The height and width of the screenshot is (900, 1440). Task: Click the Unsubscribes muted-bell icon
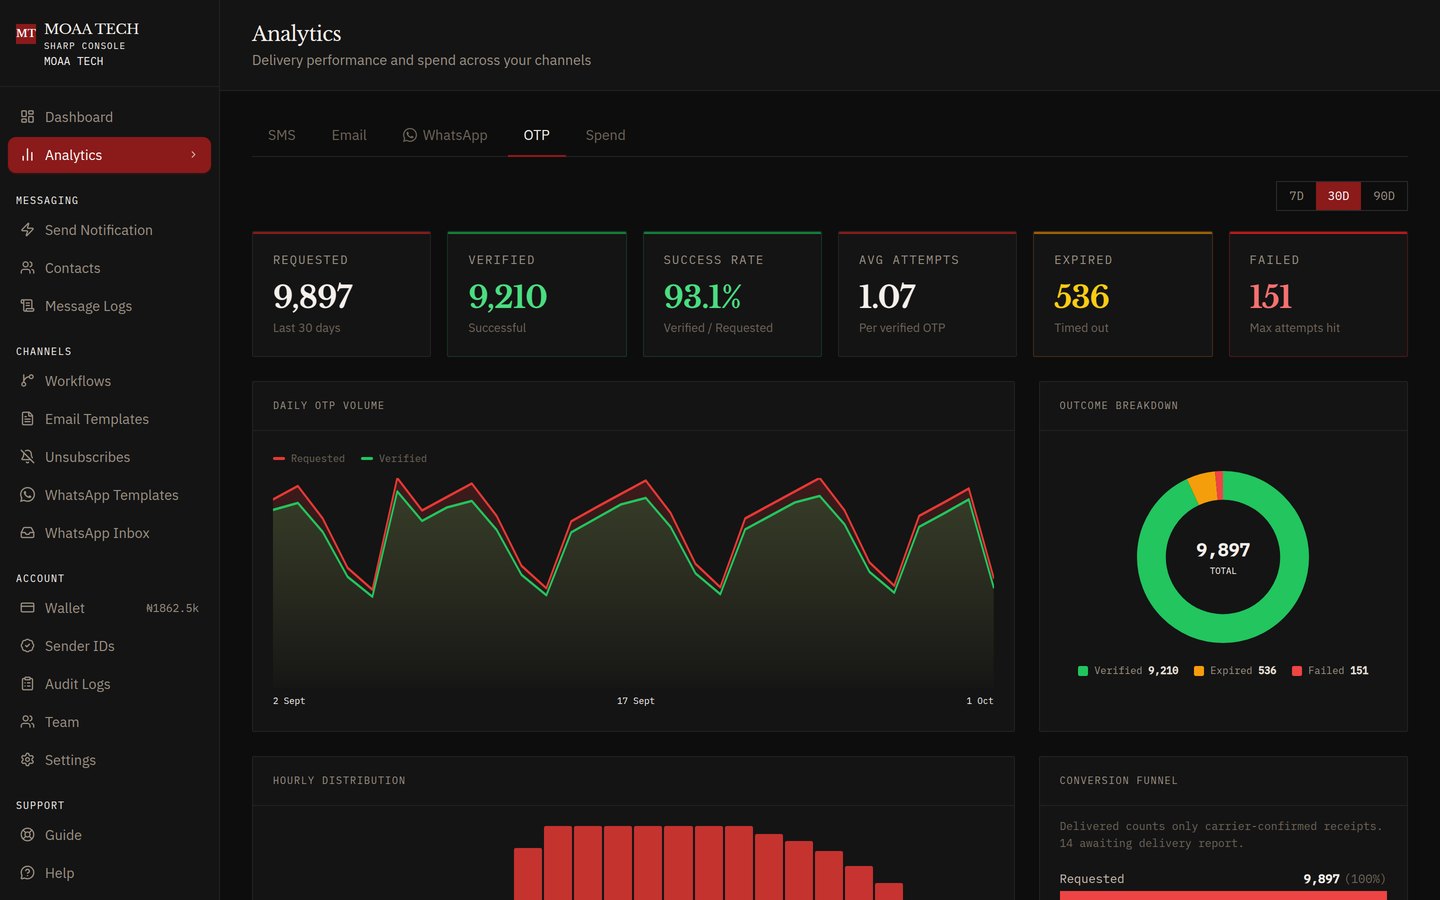point(27,457)
